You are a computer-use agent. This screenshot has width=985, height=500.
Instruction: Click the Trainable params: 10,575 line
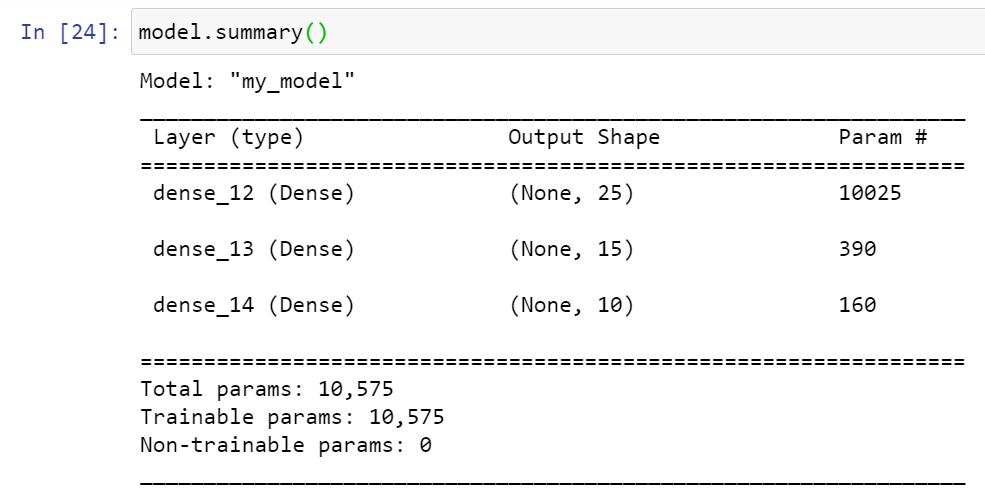(x=292, y=417)
